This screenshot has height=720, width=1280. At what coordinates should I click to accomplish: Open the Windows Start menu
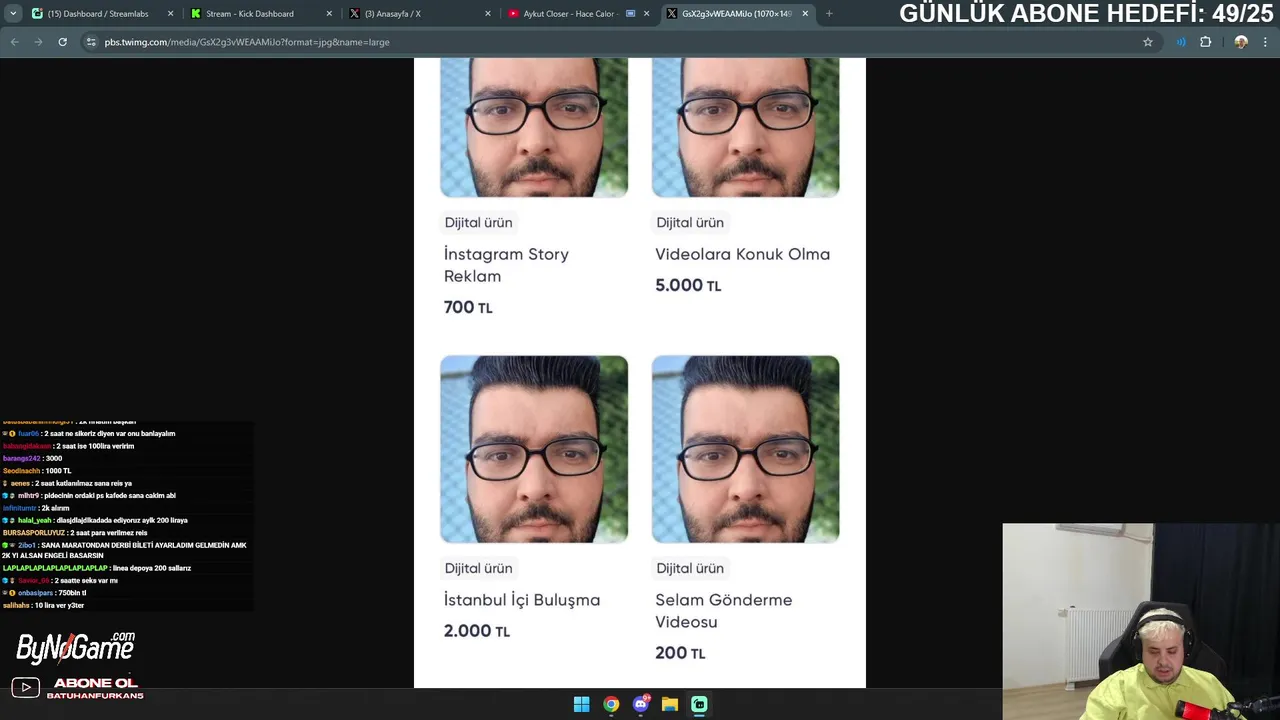(x=581, y=704)
